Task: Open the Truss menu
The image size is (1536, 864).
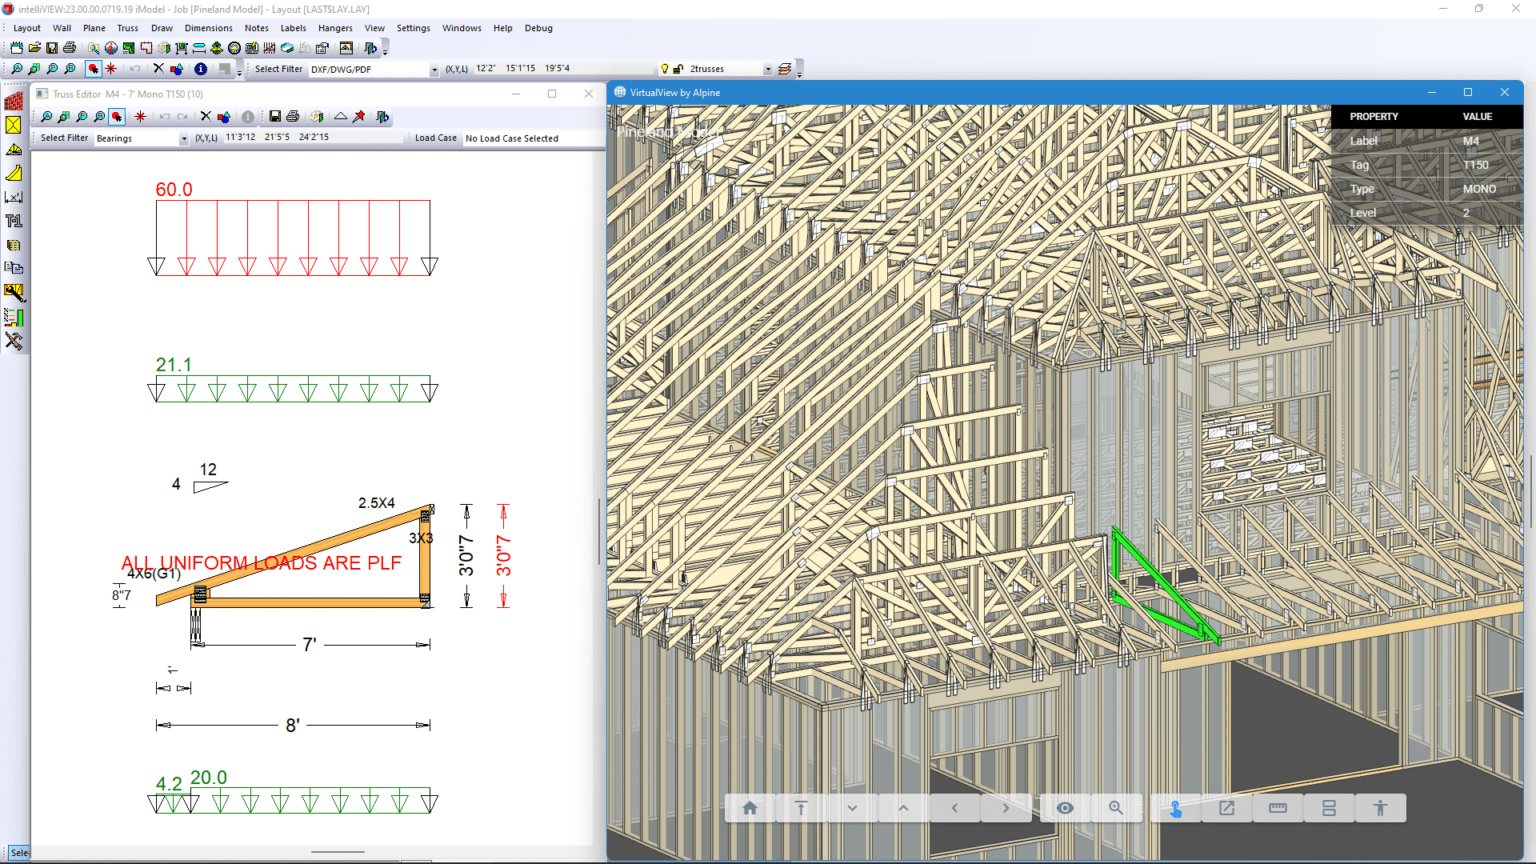Action: 127,28
